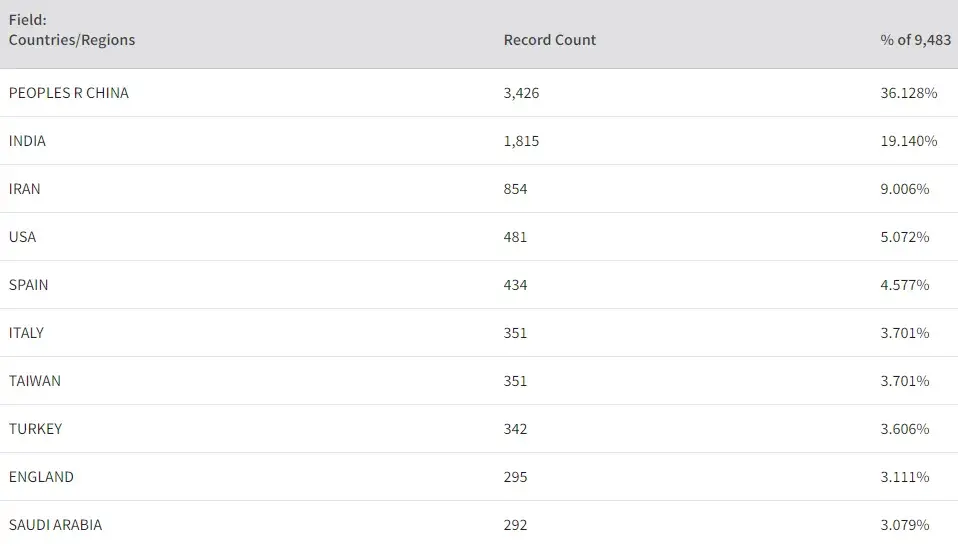The width and height of the screenshot is (958, 546).
Task: Click Iran's record count of 854
Action: (515, 189)
